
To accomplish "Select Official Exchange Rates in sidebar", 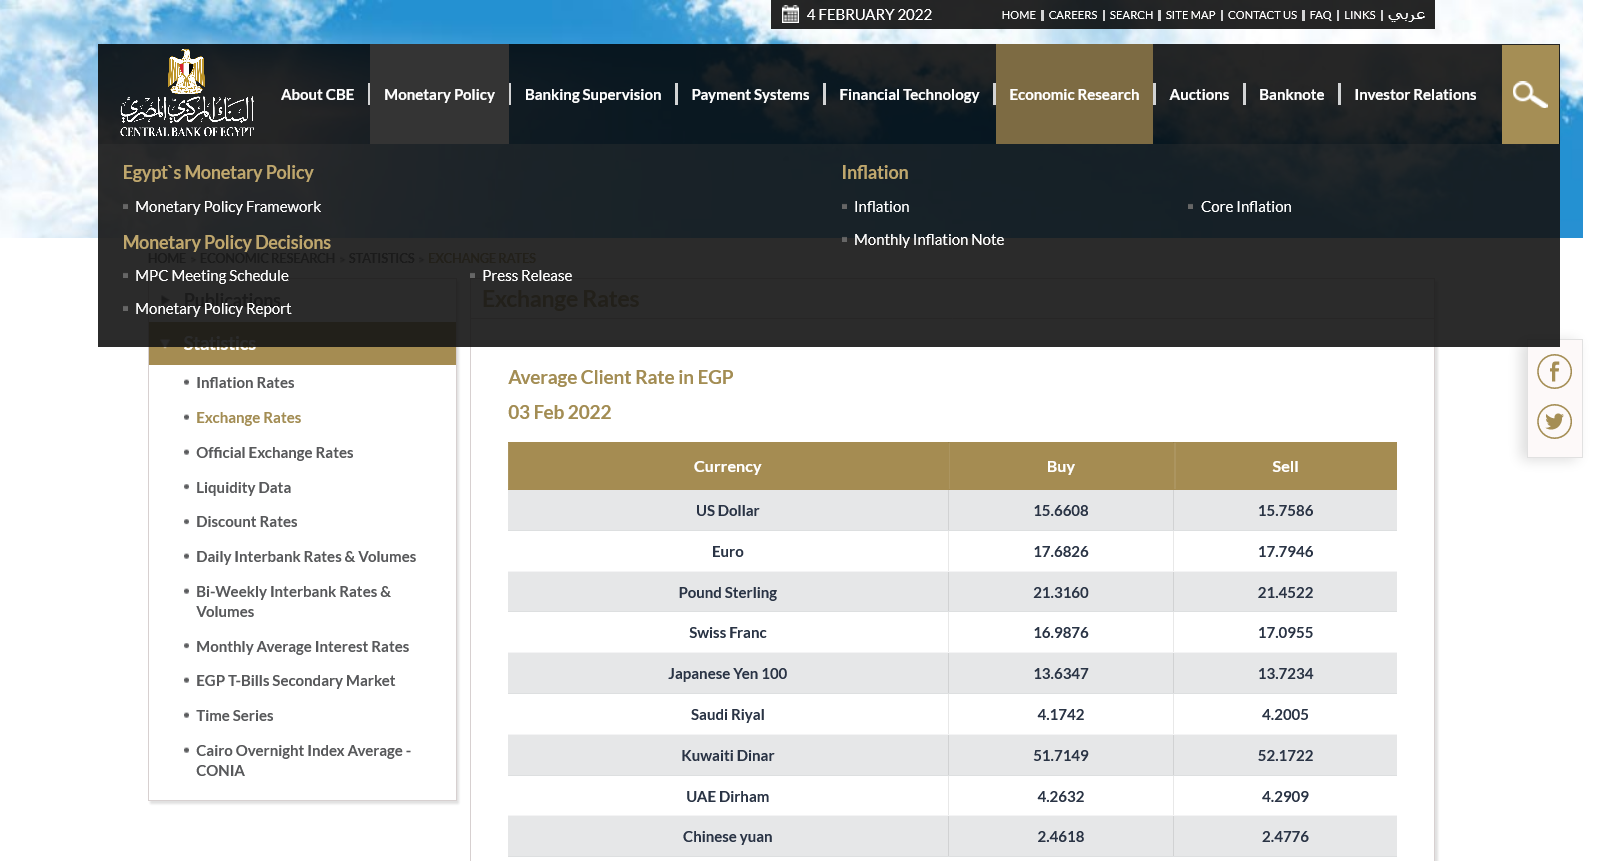I will coord(274,453).
